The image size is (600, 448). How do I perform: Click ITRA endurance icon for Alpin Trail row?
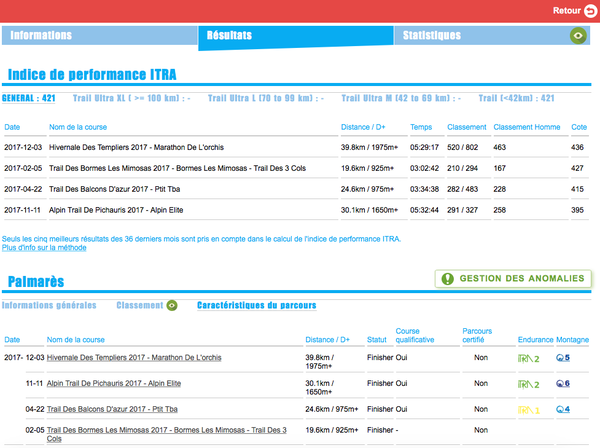(528, 383)
